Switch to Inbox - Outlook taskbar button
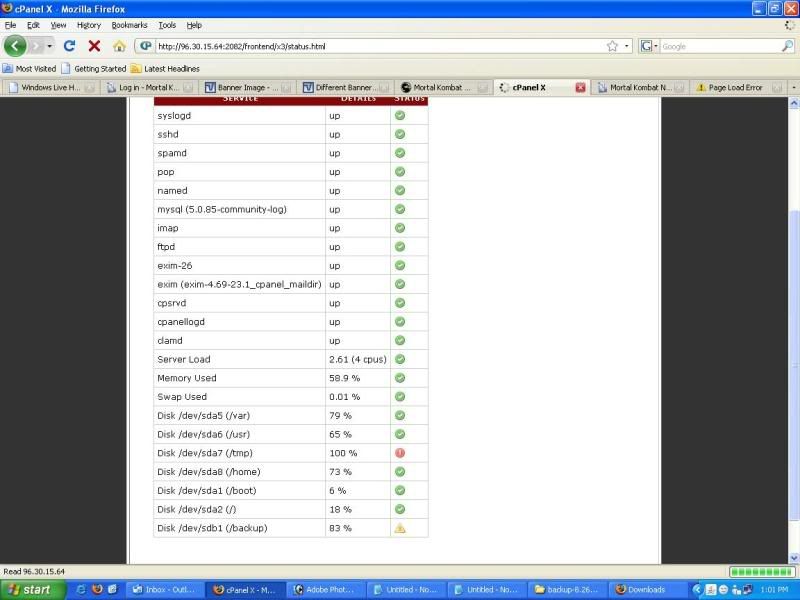800x600 pixels. tap(164, 590)
